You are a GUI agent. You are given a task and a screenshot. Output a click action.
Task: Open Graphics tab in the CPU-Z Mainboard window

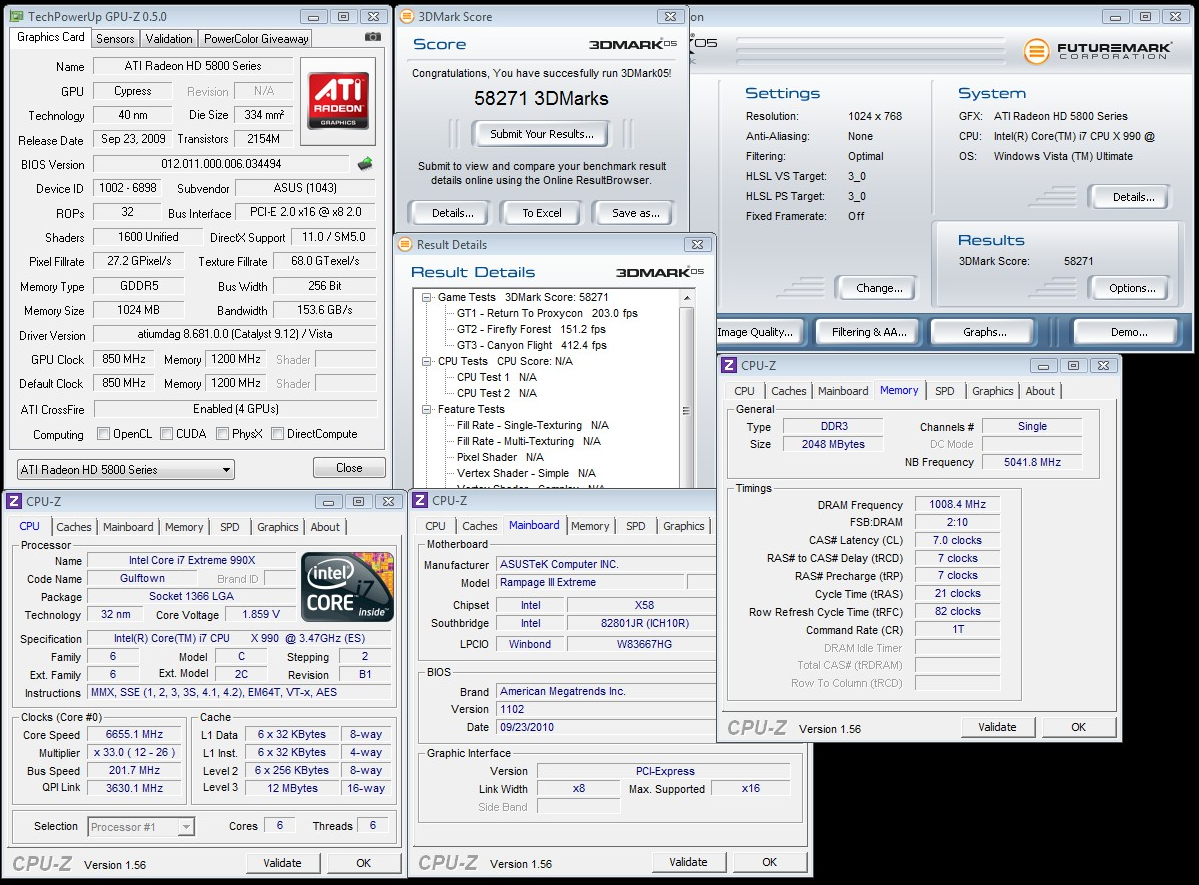click(x=684, y=526)
